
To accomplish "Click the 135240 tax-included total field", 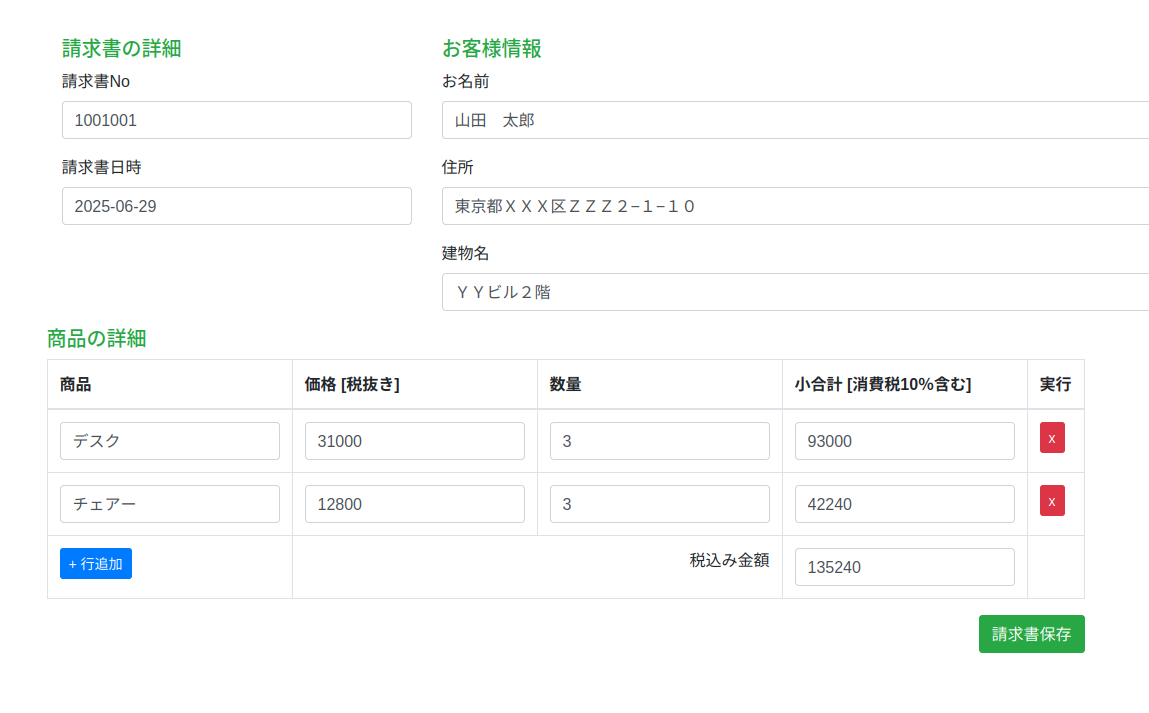I will [905, 567].
